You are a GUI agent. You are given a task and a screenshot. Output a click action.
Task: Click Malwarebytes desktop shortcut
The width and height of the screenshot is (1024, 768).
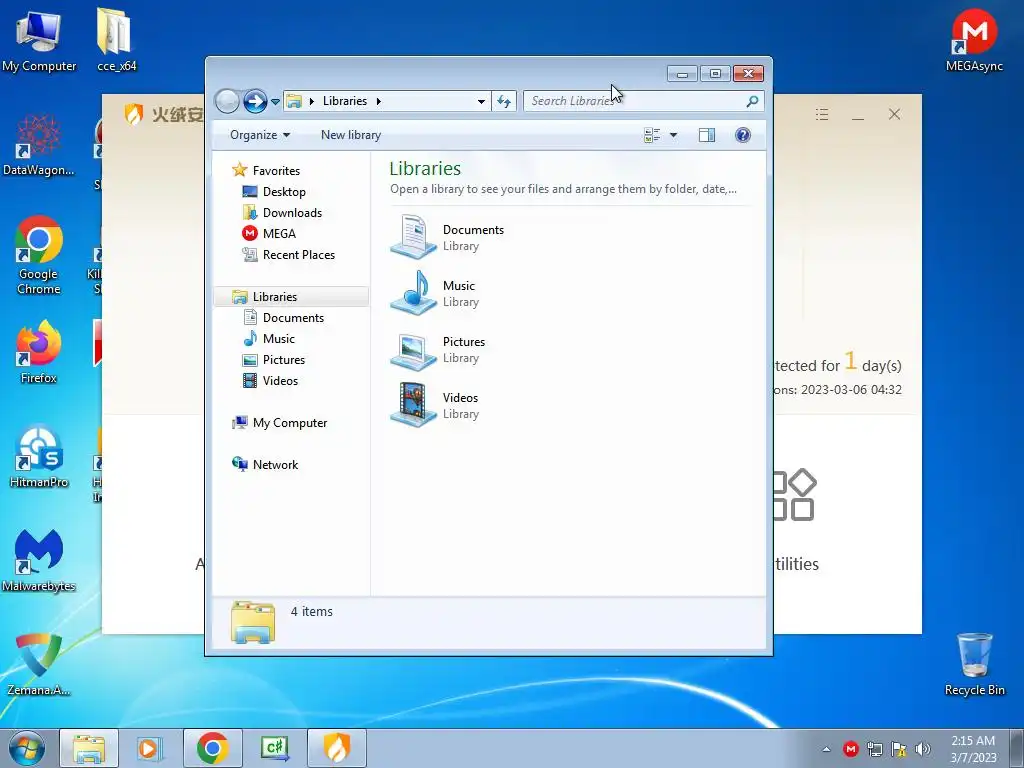[39, 560]
